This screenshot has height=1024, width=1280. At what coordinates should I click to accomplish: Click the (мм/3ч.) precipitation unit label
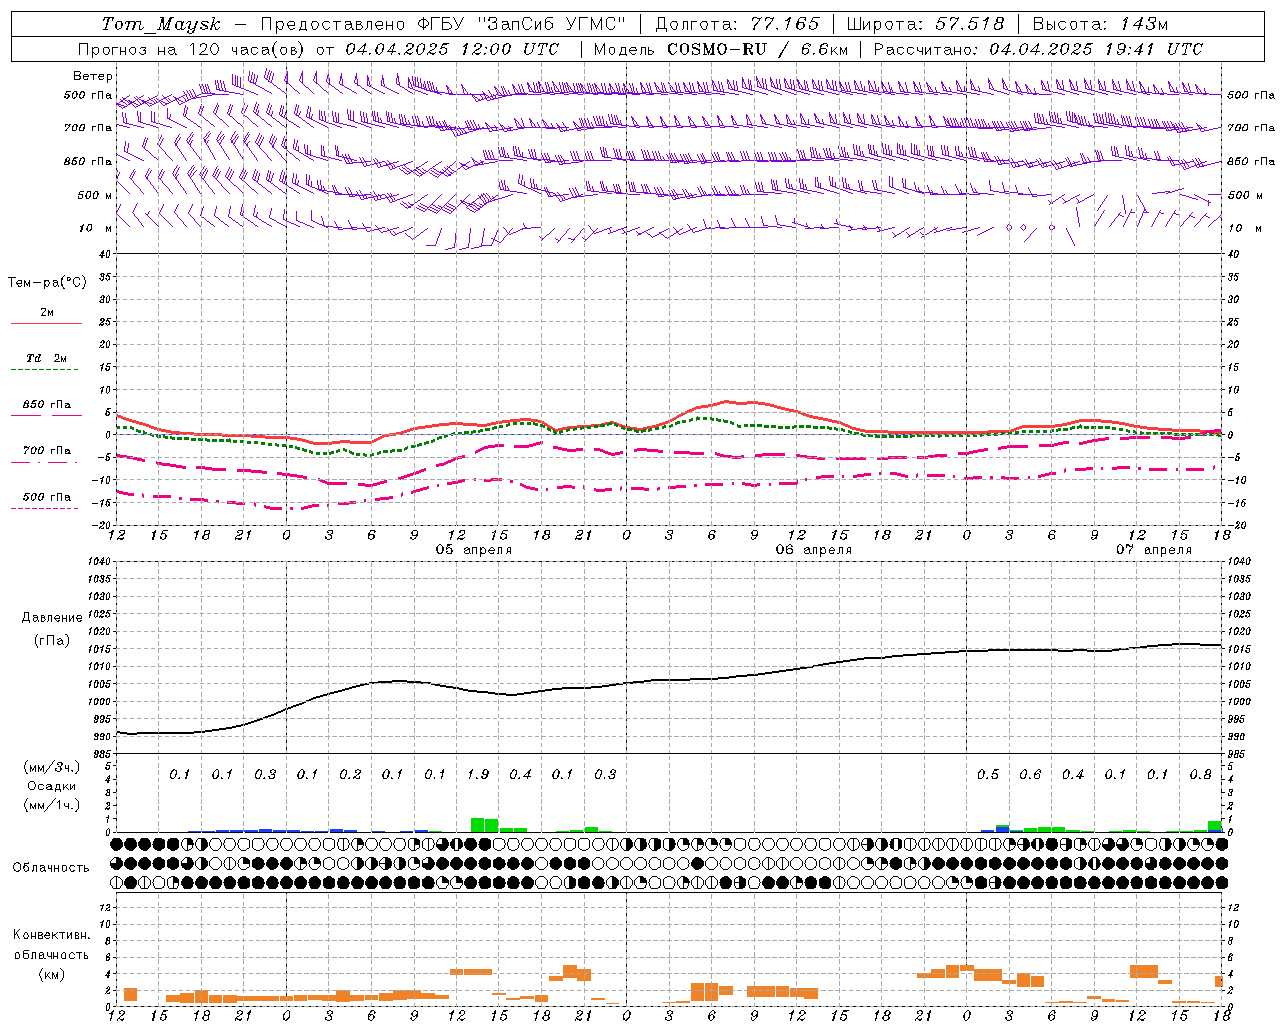coord(52,767)
